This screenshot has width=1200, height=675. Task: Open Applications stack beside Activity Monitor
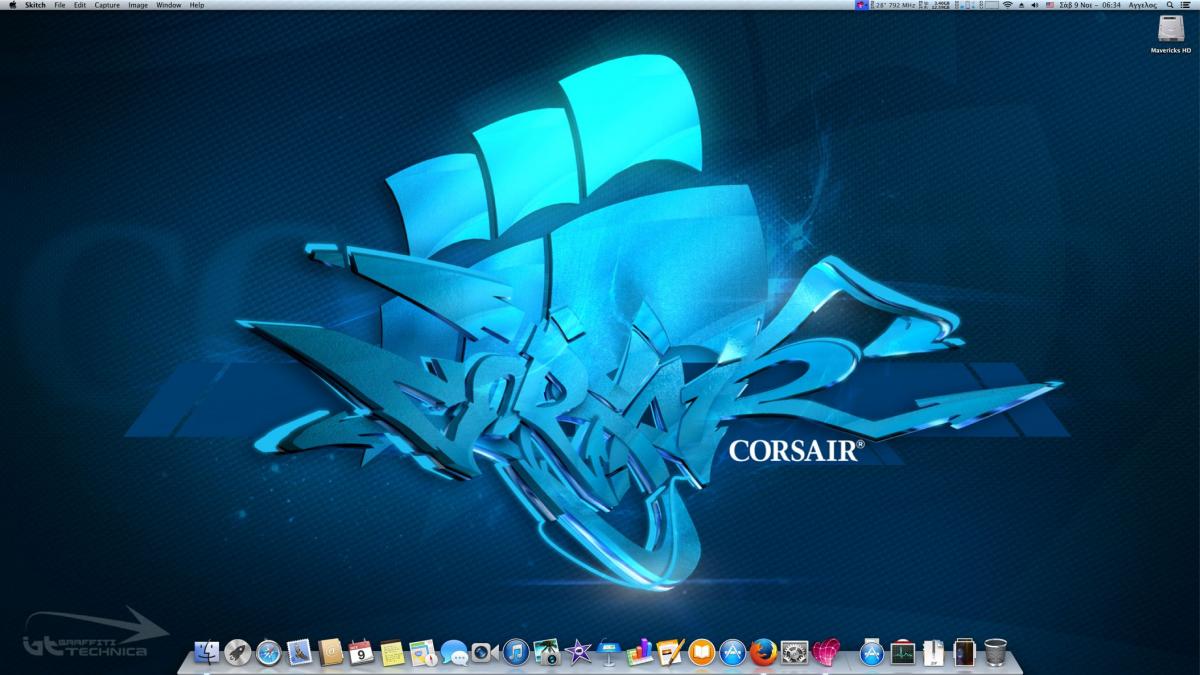(x=872, y=653)
